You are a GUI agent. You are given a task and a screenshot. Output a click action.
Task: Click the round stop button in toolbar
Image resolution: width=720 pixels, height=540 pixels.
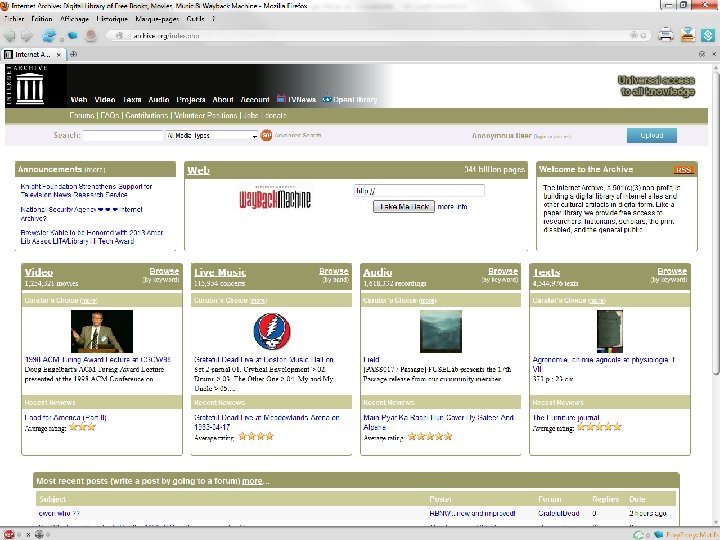point(90,35)
